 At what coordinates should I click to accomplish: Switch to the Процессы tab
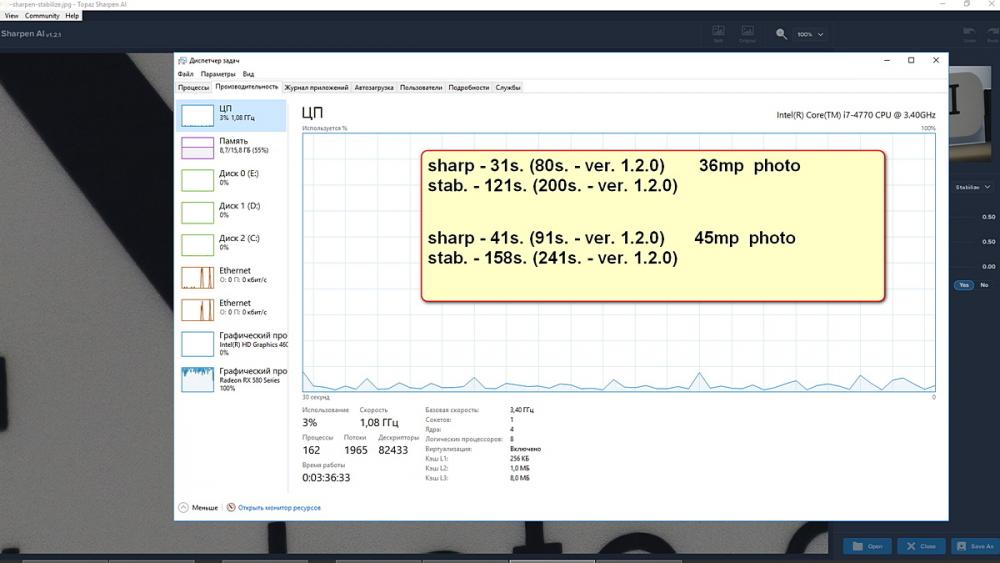pos(193,87)
